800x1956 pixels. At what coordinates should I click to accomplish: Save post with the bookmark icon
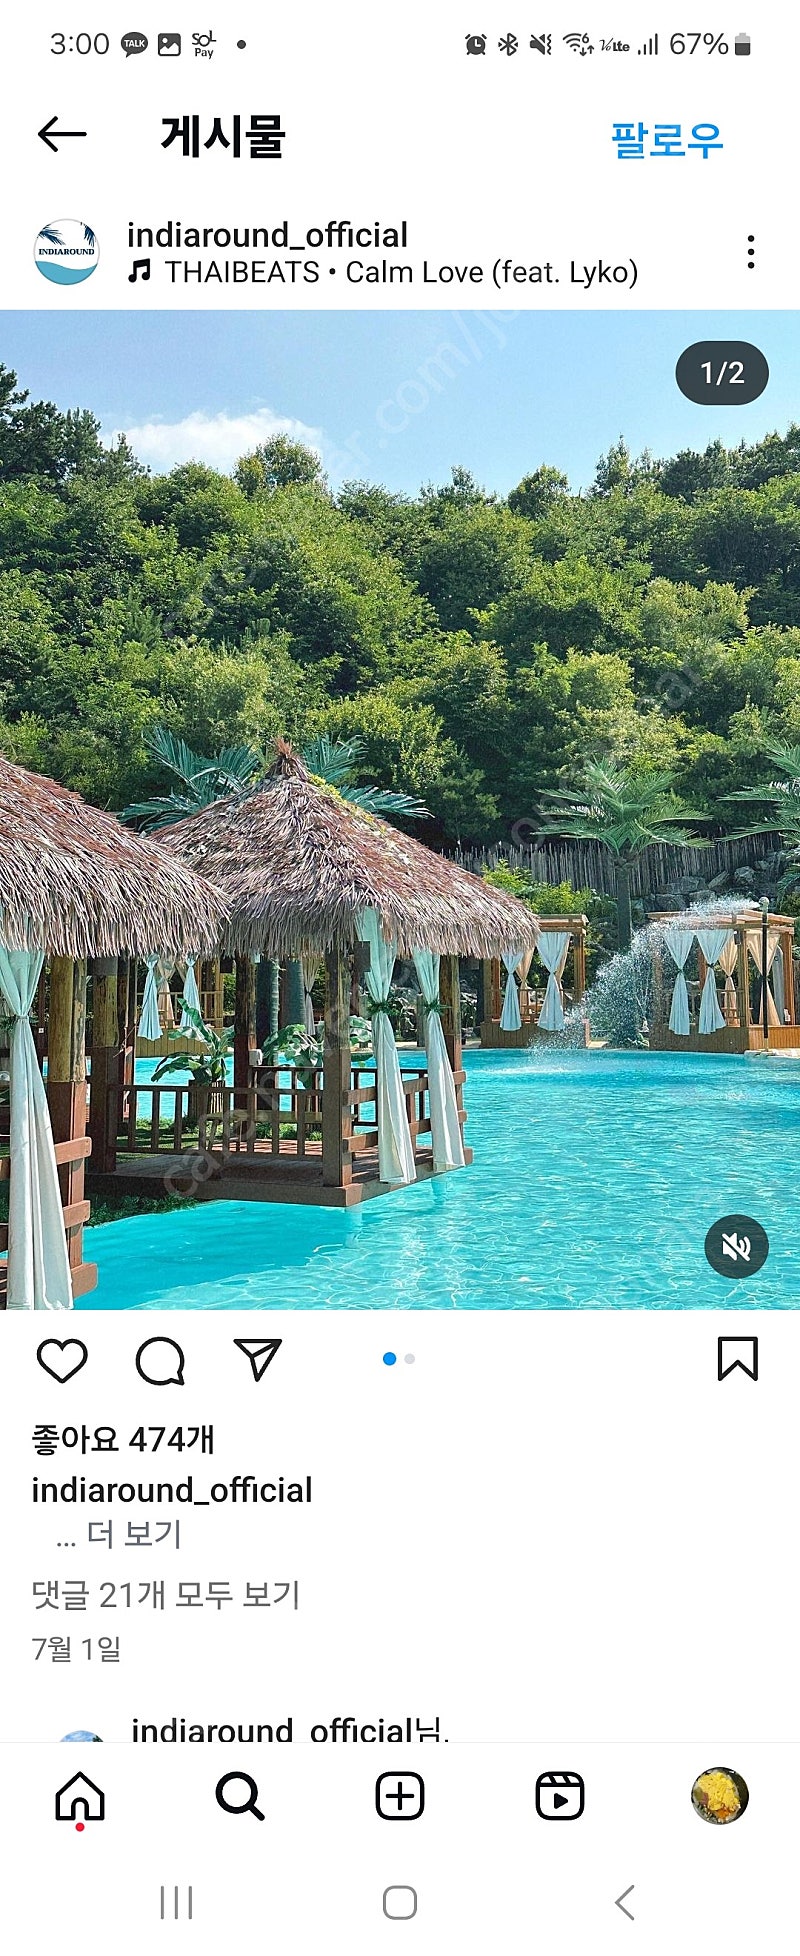pyautogui.click(x=738, y=1359)
